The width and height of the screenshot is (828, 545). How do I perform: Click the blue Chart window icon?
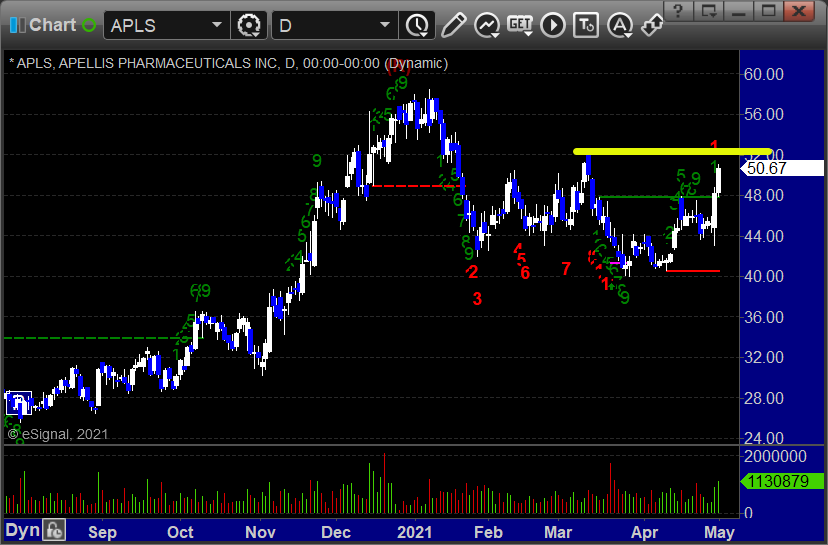(17, 25)
